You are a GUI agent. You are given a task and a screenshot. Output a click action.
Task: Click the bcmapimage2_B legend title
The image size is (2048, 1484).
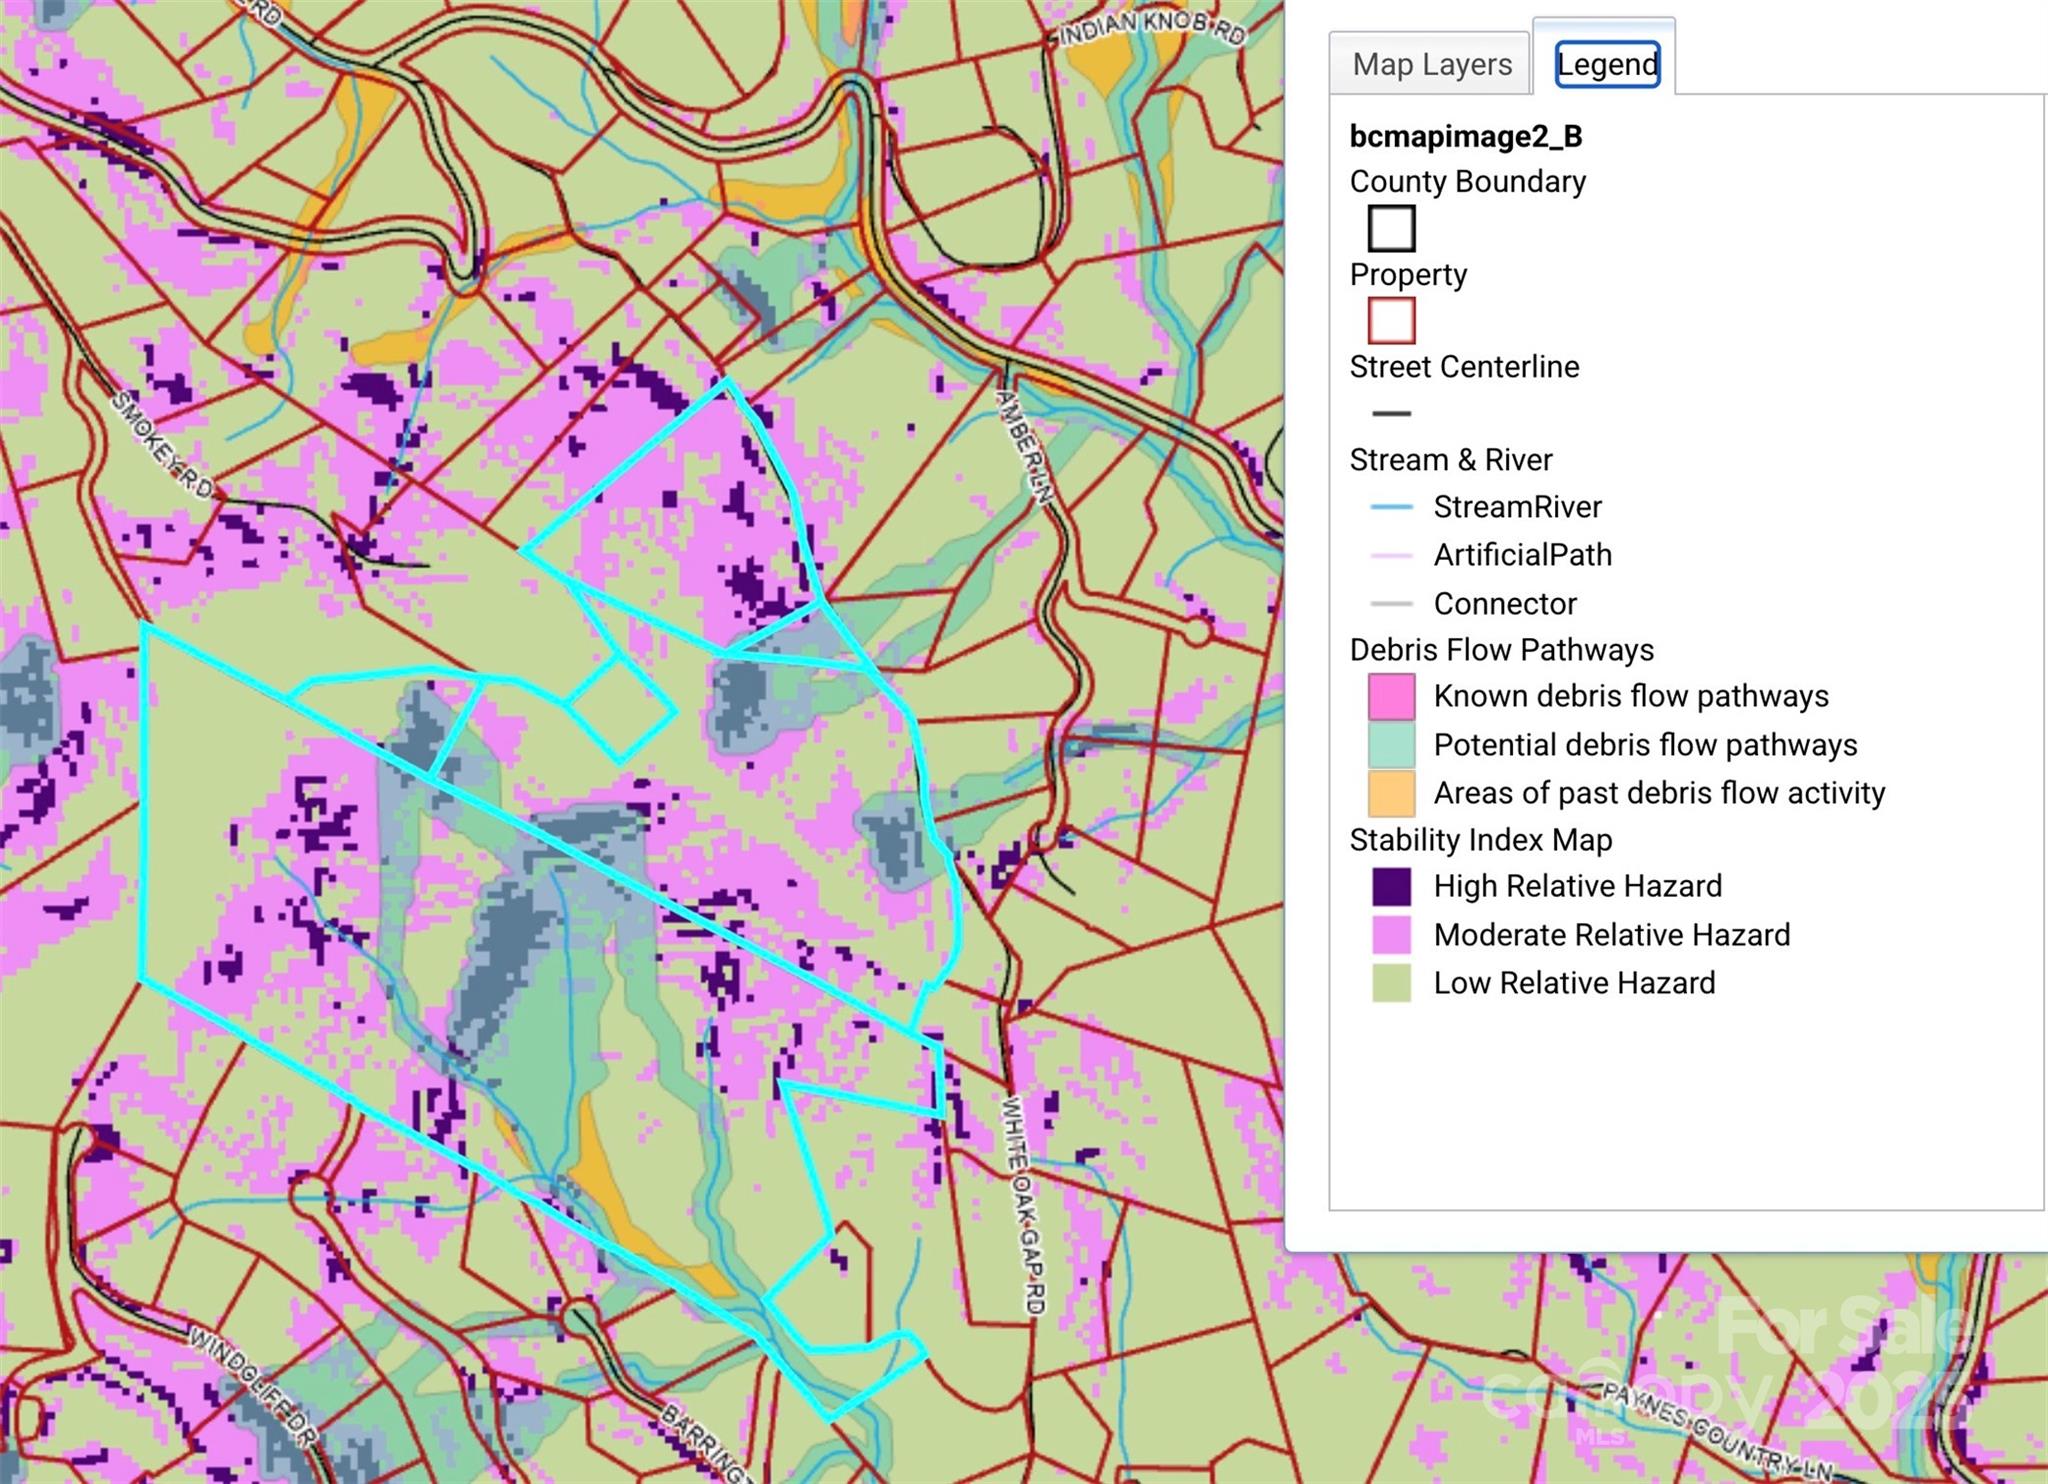point(1465,136)
